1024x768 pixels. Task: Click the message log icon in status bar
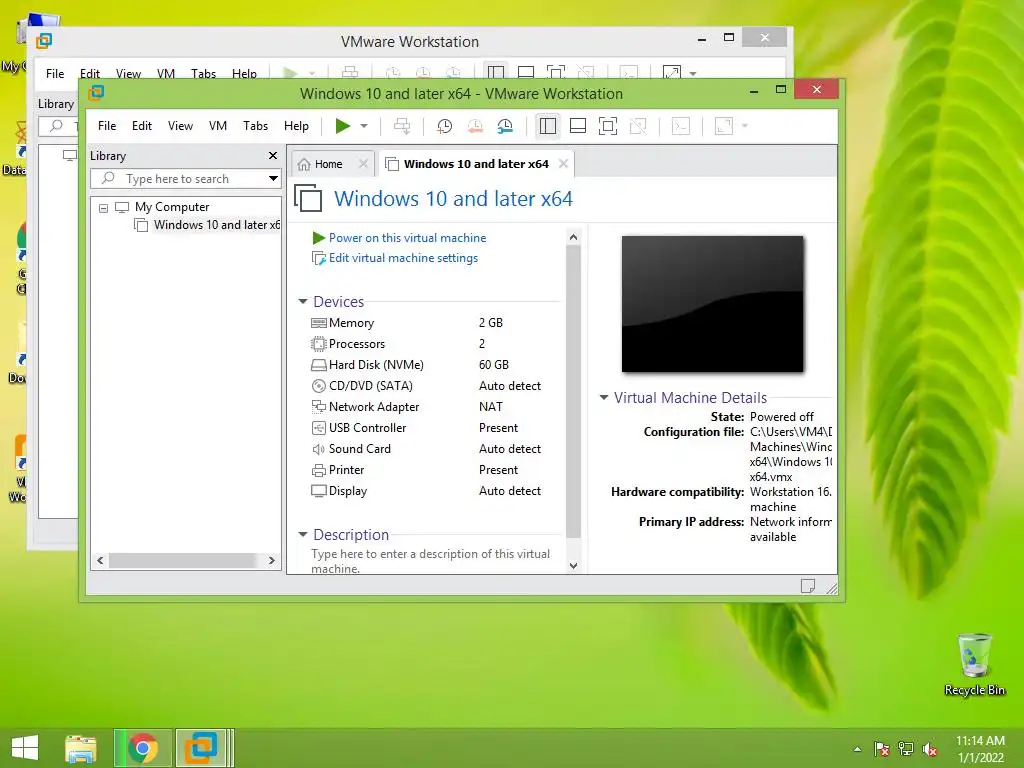[x=808, y=586]
